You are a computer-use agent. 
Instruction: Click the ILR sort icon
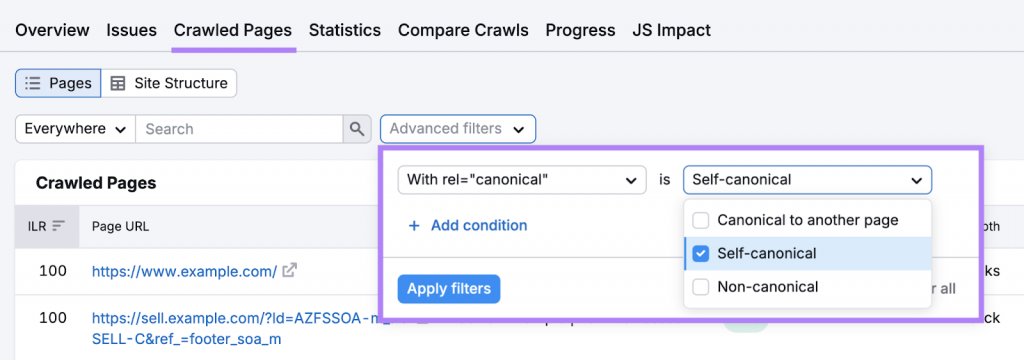pos(59,226)
